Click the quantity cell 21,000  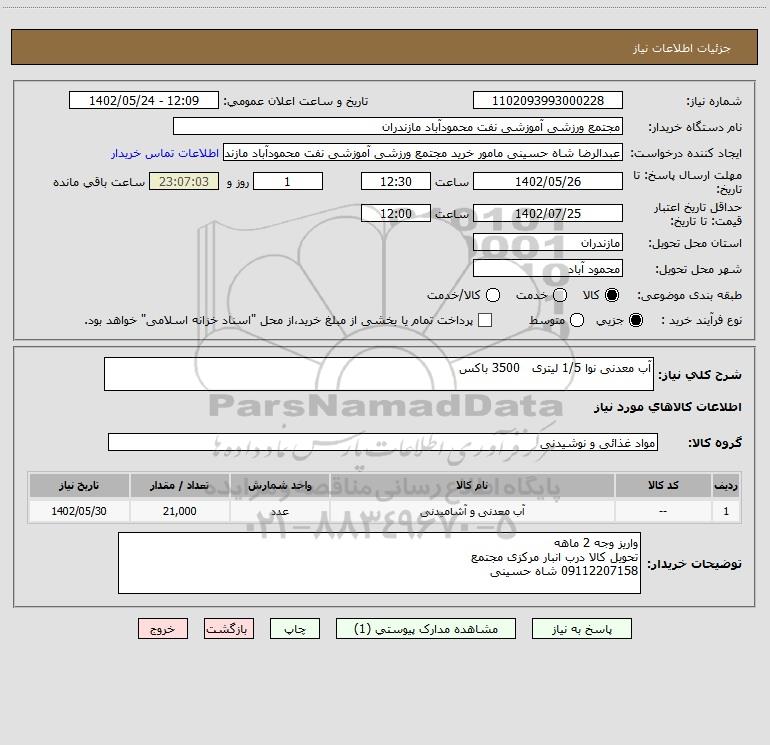click(179, 511)
